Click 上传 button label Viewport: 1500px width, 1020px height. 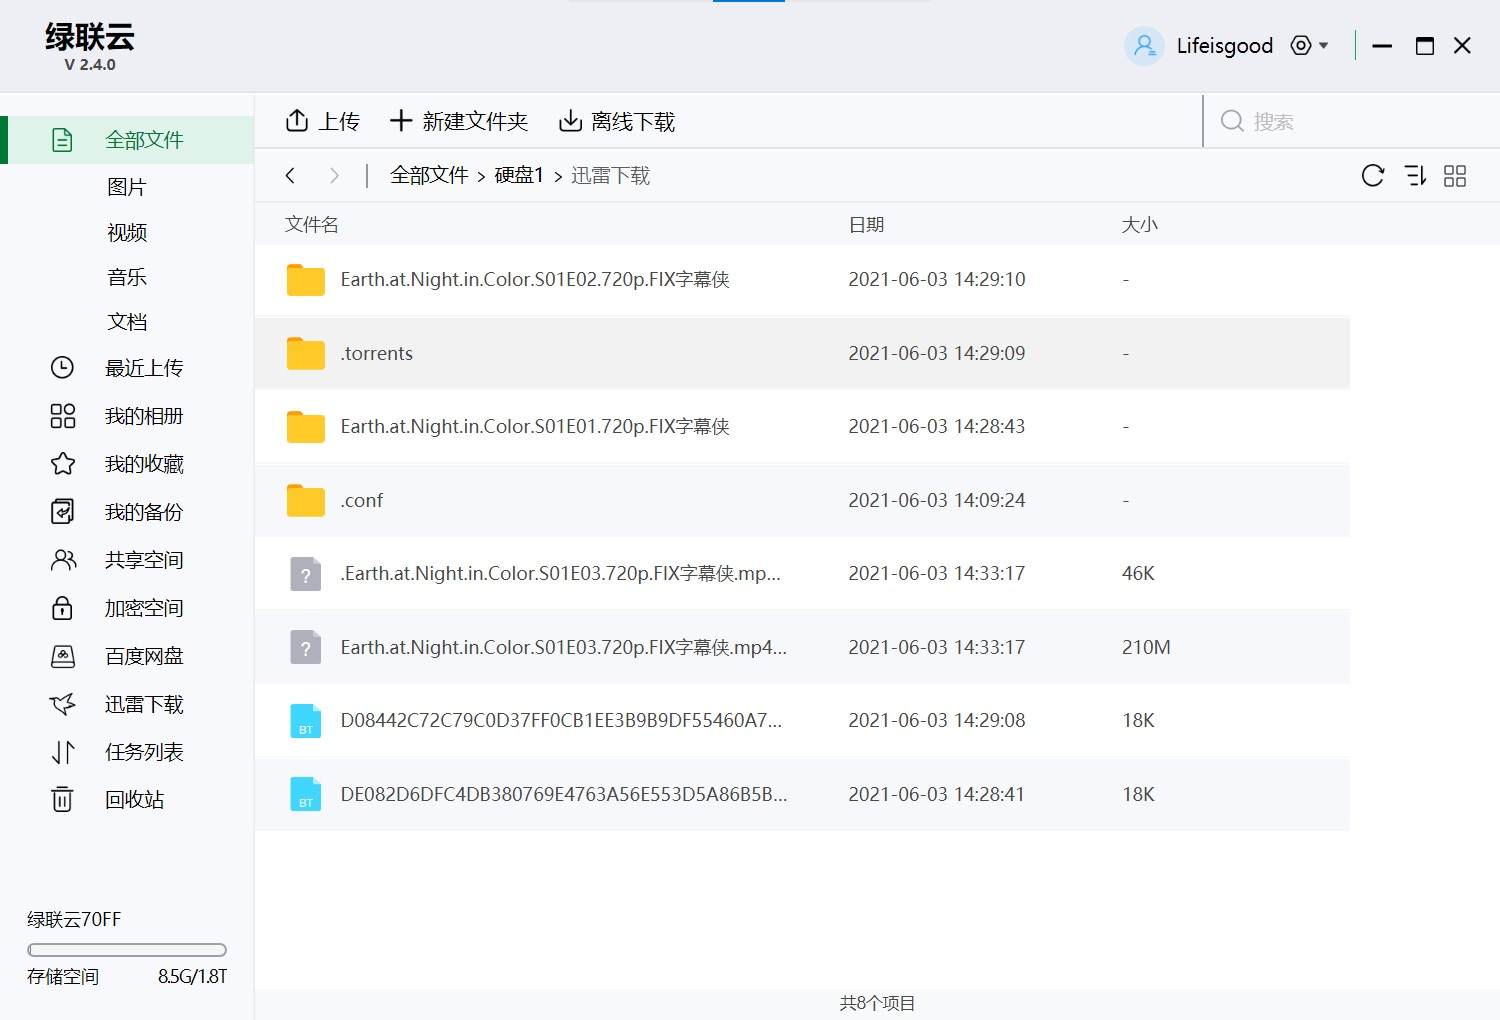tap(339, 121)
